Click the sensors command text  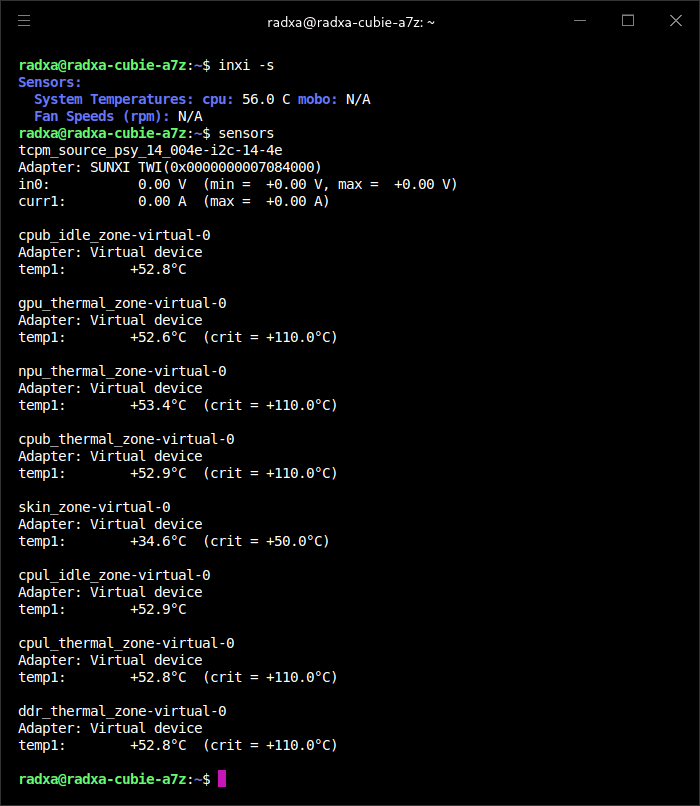pyautogui.click(x=246, y=132)
